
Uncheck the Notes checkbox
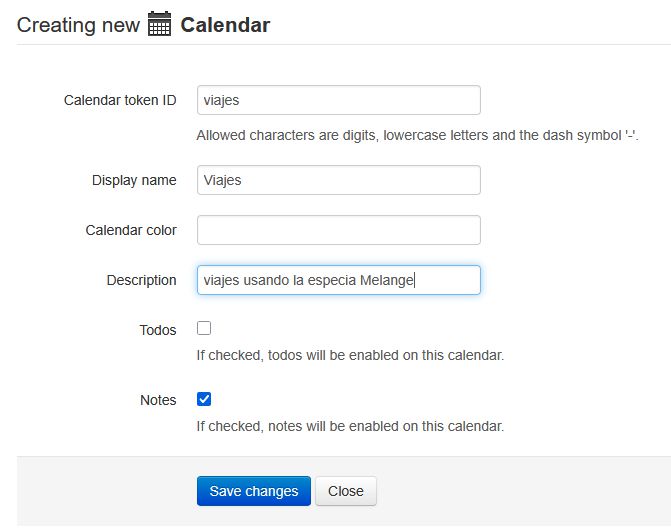(204, 399)
